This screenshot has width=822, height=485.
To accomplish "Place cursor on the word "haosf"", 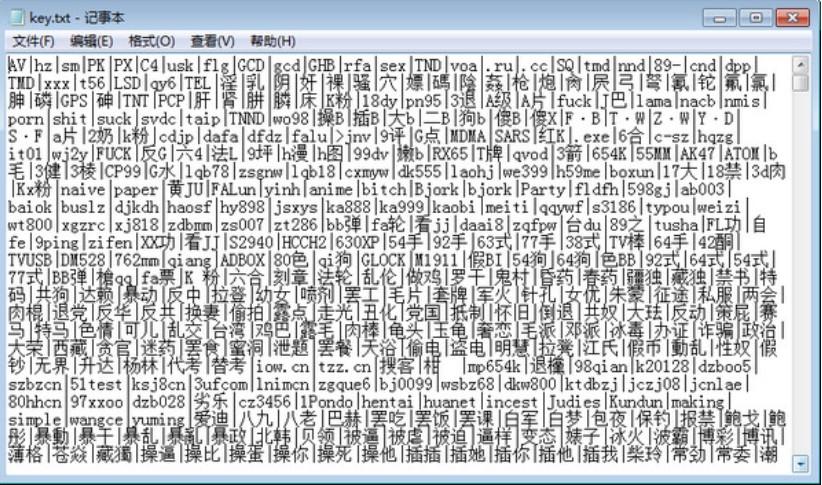I will [x=189, y=207].
